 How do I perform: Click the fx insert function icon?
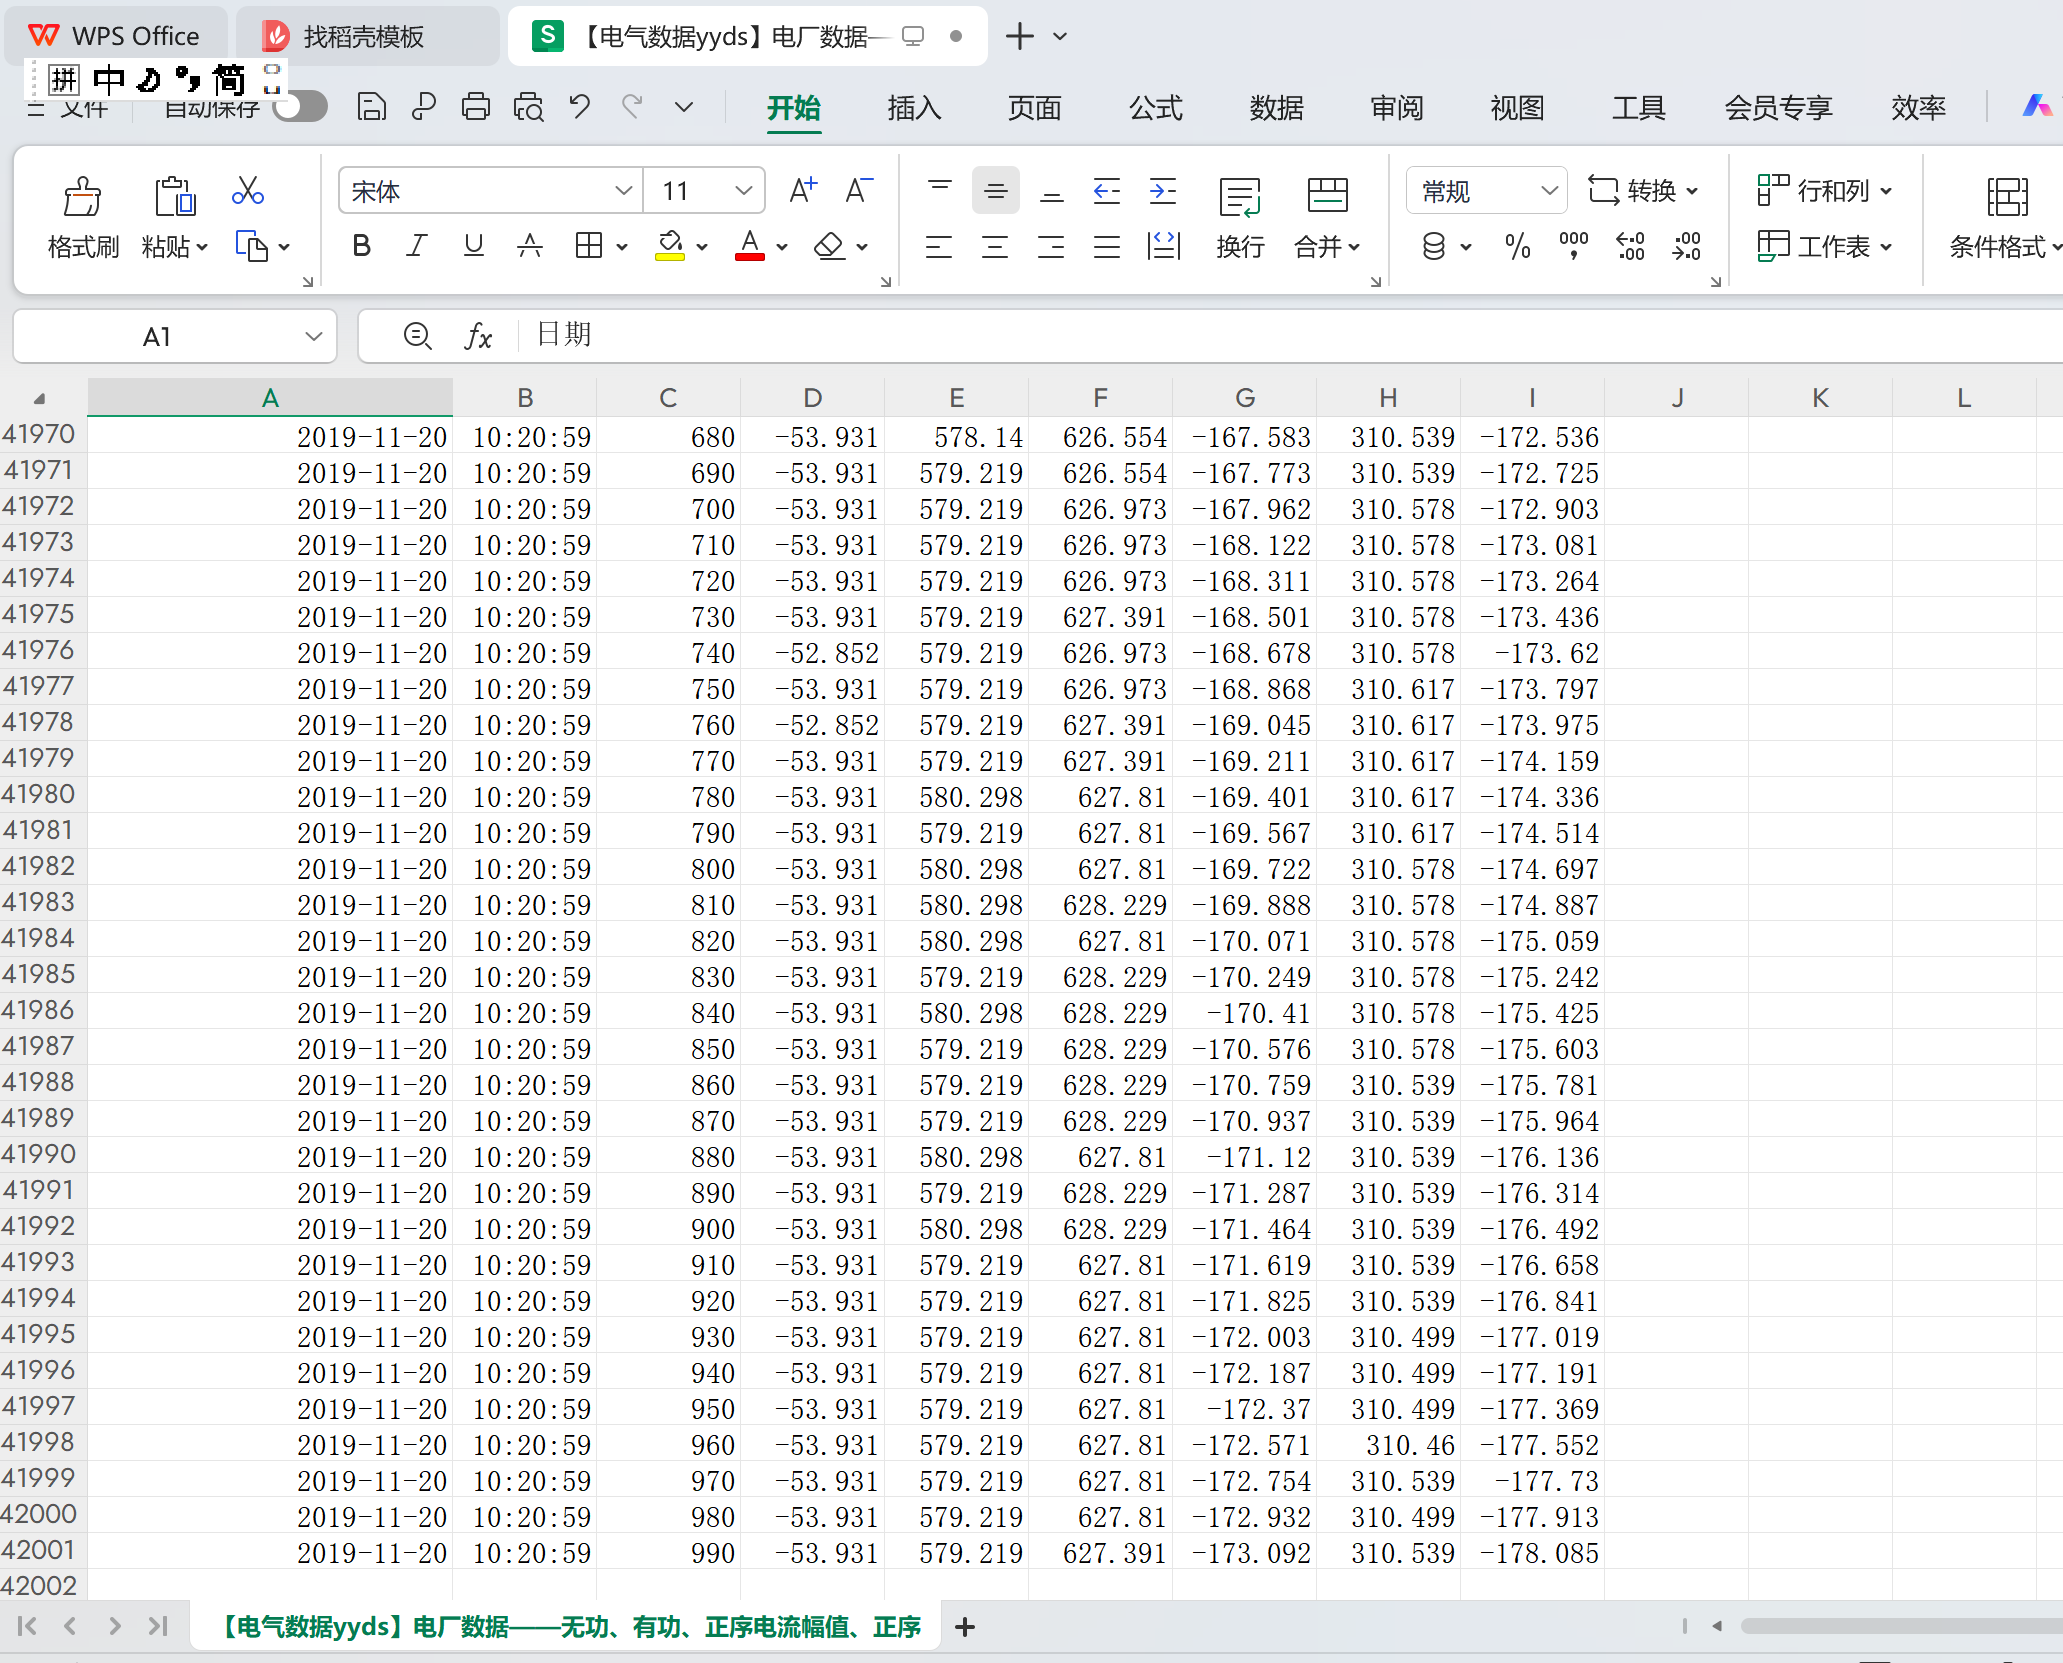point(478,336)
